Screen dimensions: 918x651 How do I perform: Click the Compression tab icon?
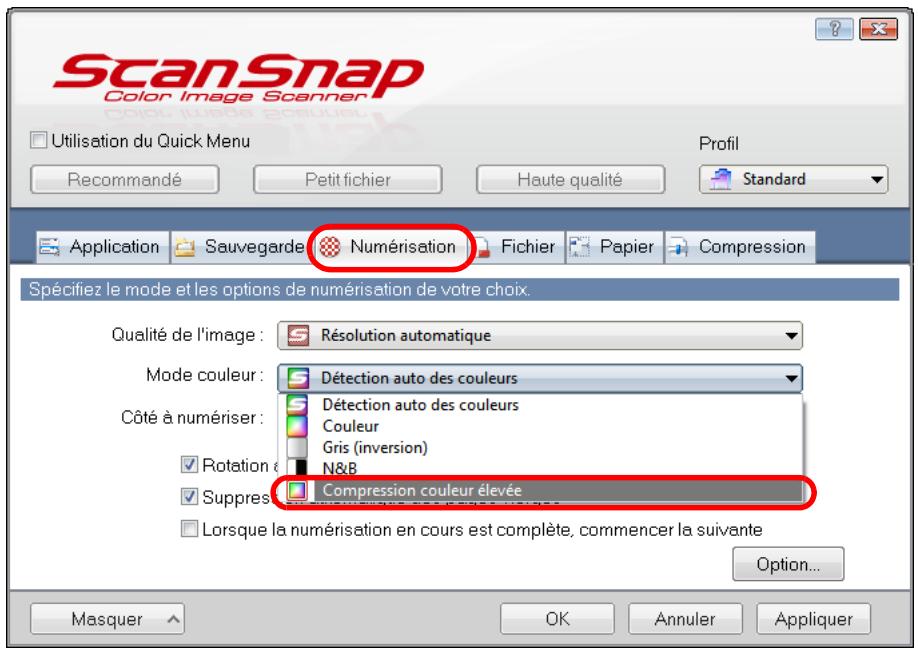679,247
